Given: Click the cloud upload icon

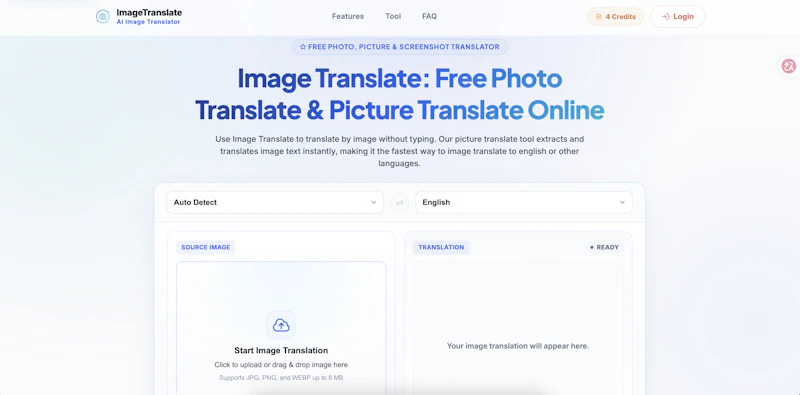Looking at the screenshot, I should [281, 325].
